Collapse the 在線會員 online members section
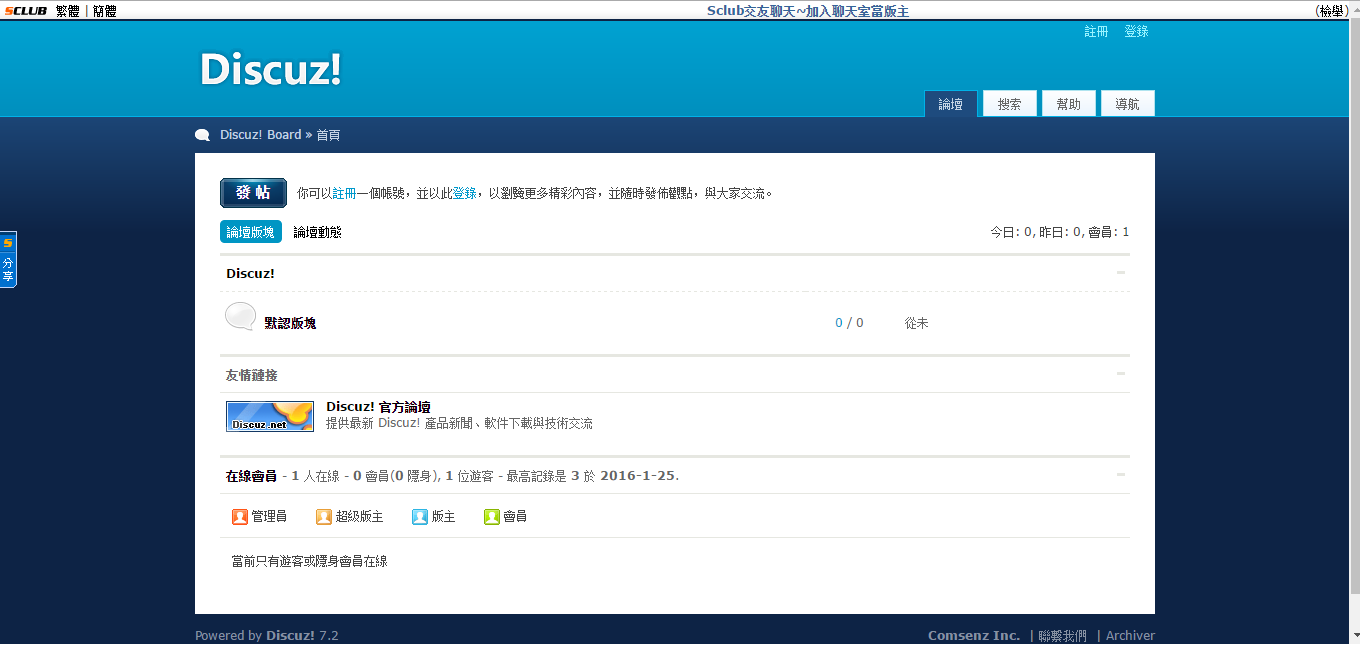Screen dimensions: 1360x645 coord(1121,475)
